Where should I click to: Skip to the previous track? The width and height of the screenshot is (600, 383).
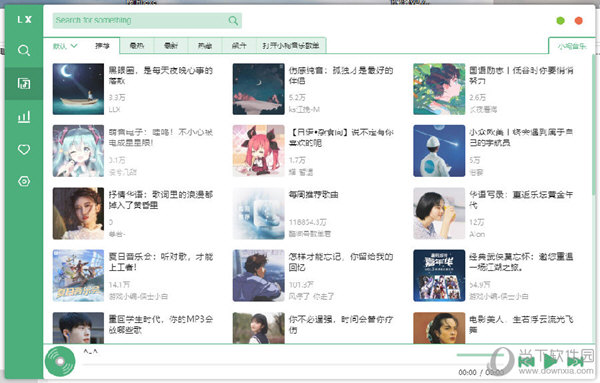coord(527,362)
